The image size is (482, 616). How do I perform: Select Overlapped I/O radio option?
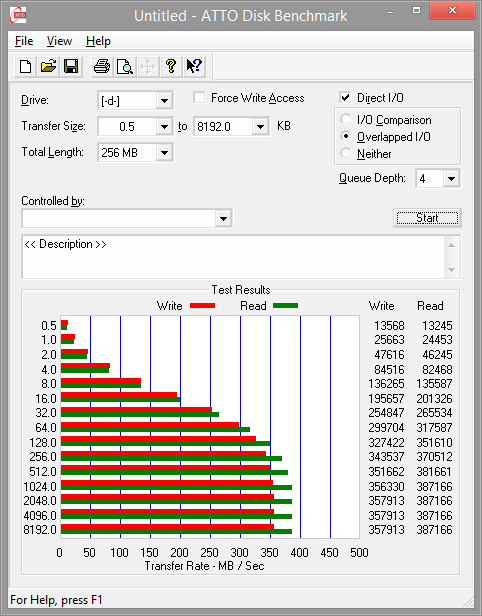point(346,136)
